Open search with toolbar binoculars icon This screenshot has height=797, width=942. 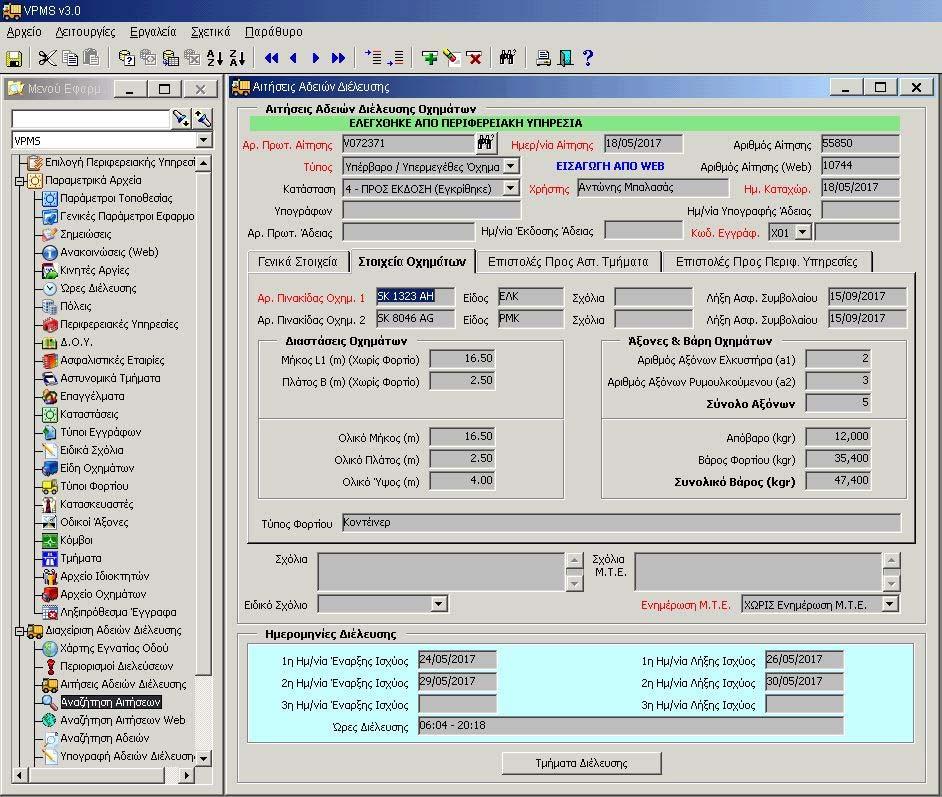click(x=508, y=58)
